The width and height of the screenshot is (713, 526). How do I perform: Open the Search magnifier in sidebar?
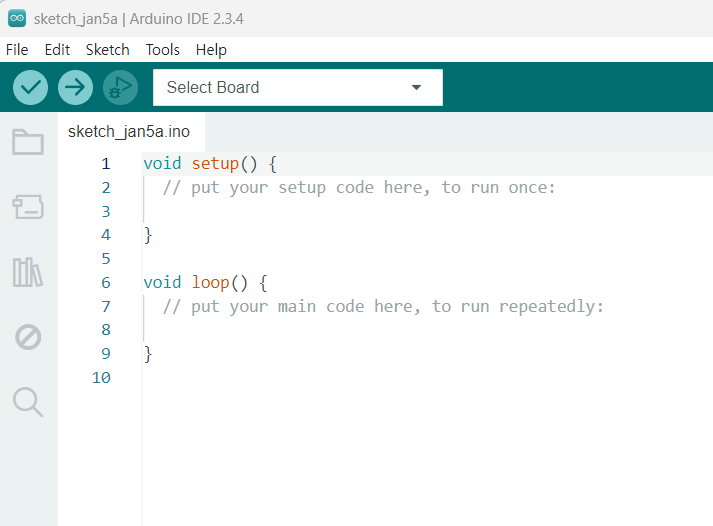28,402
